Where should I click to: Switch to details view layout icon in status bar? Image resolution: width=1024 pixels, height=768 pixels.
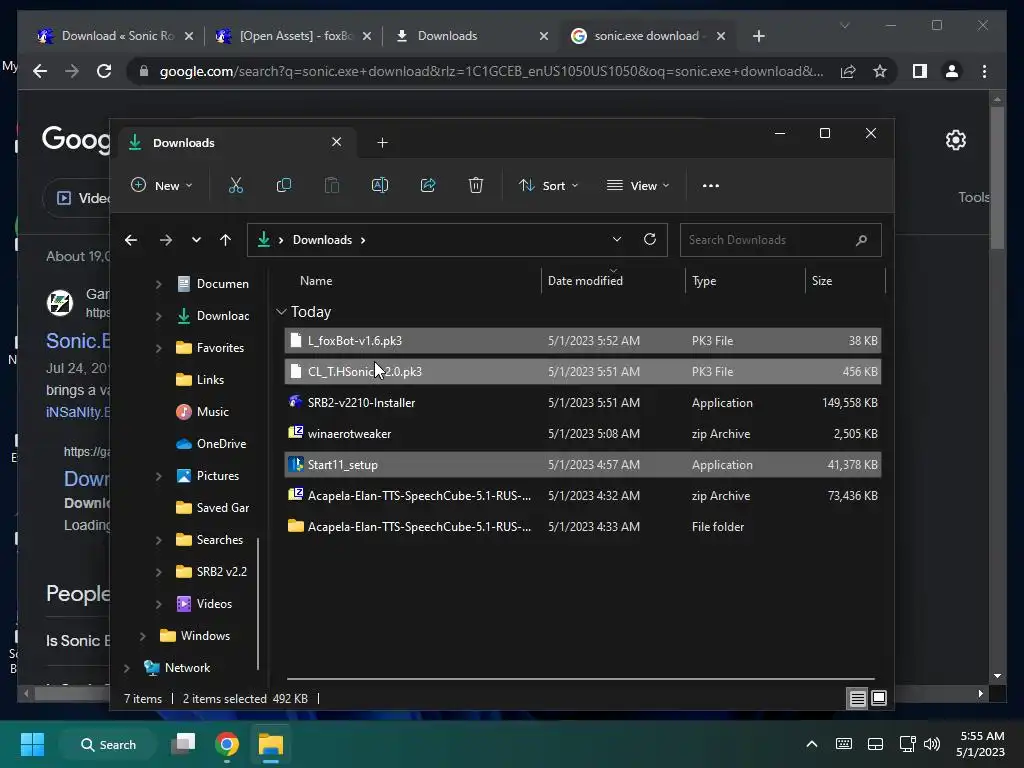coord(857,699)
